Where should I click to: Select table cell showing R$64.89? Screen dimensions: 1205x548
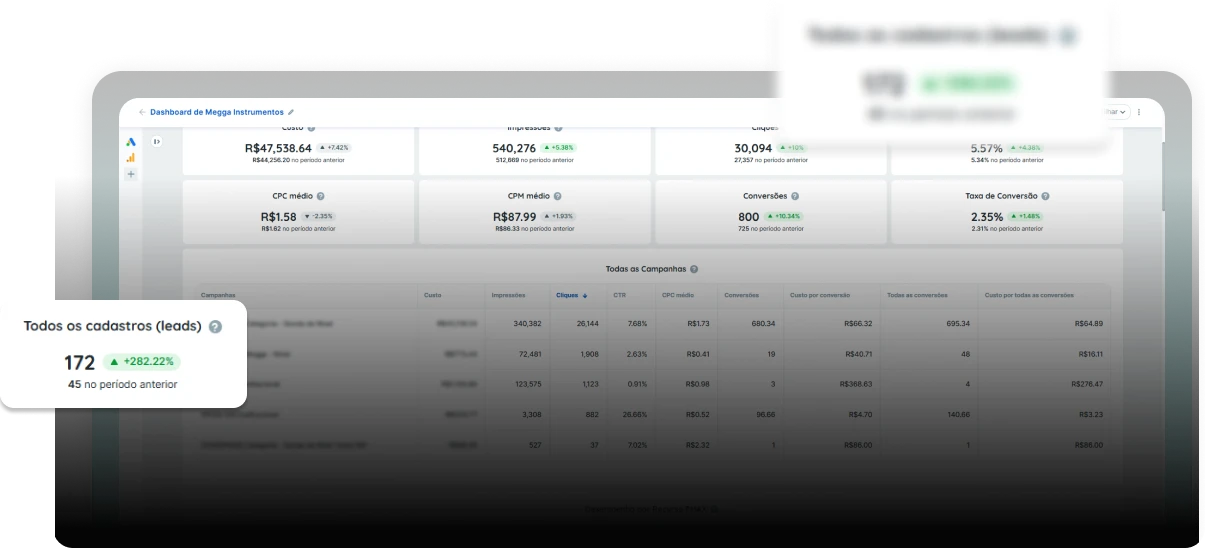(1089, 324)
